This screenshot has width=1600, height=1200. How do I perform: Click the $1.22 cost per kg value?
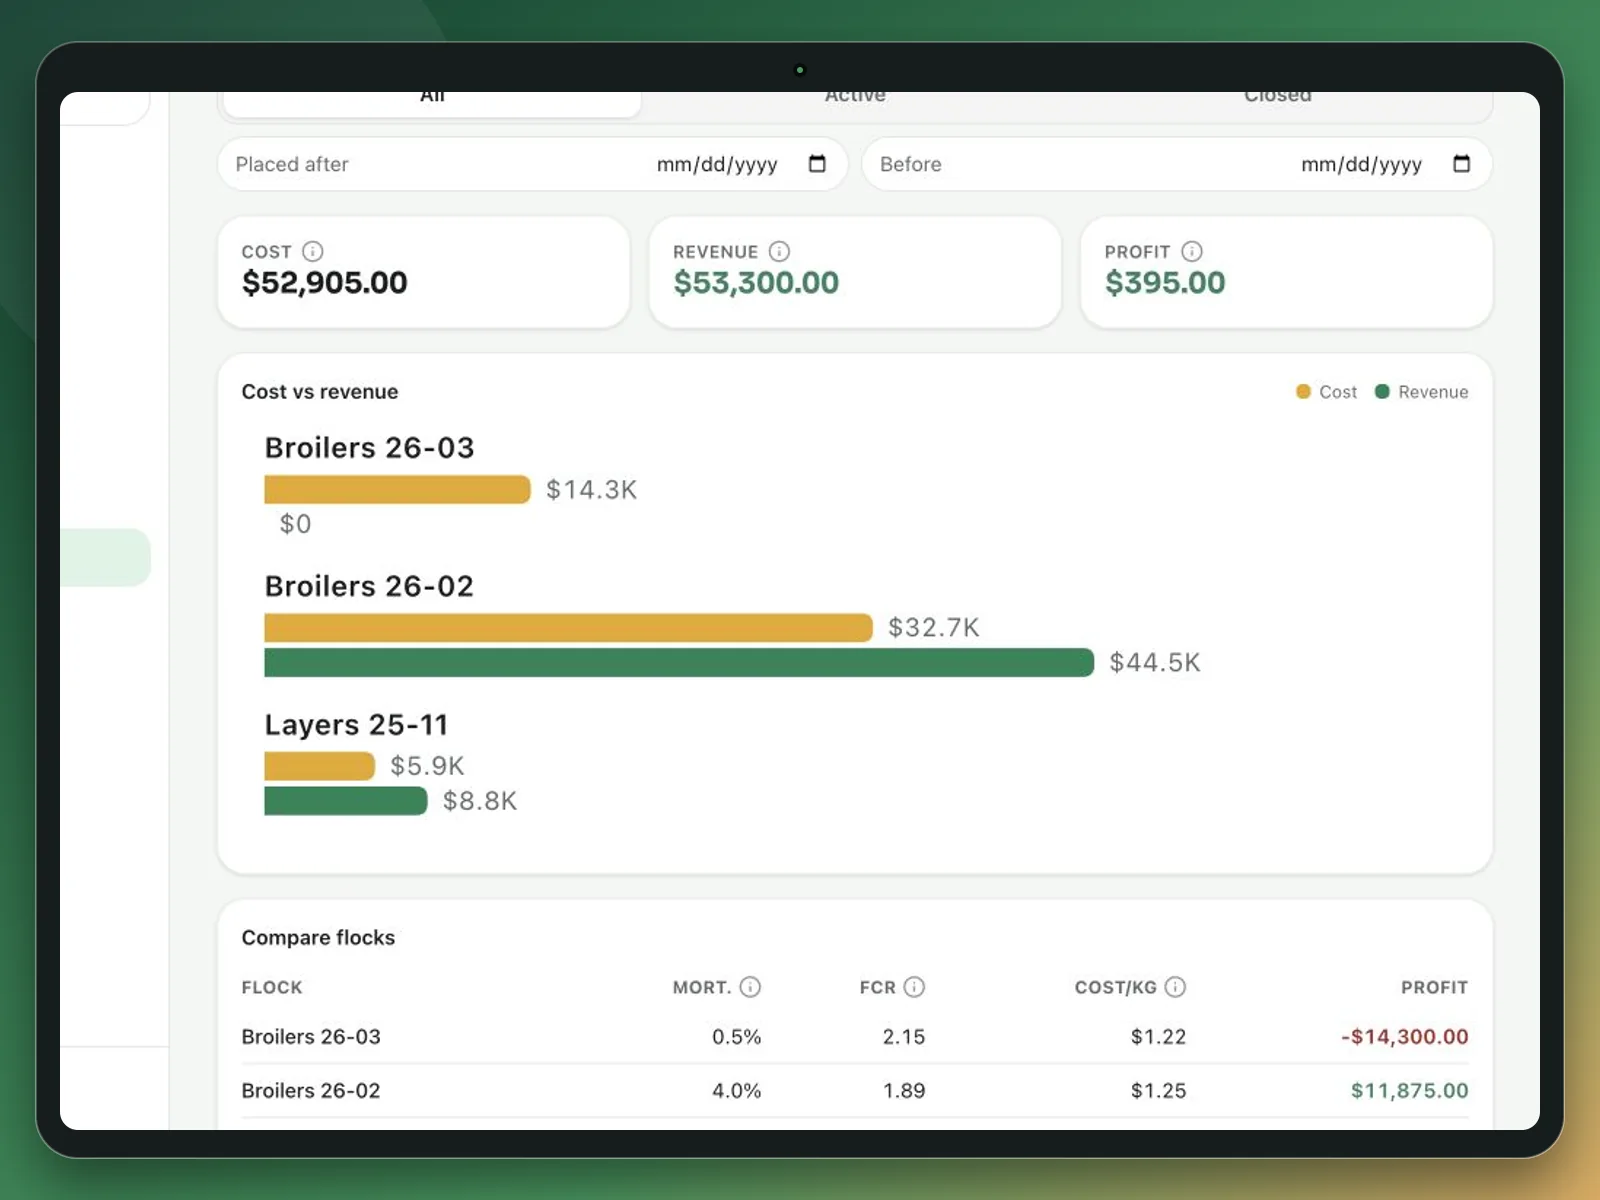tap(1158, 1037)
